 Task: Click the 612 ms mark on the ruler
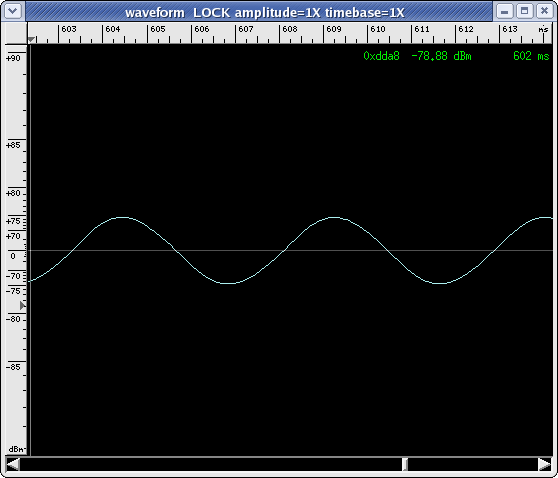(x=466, y=30)
